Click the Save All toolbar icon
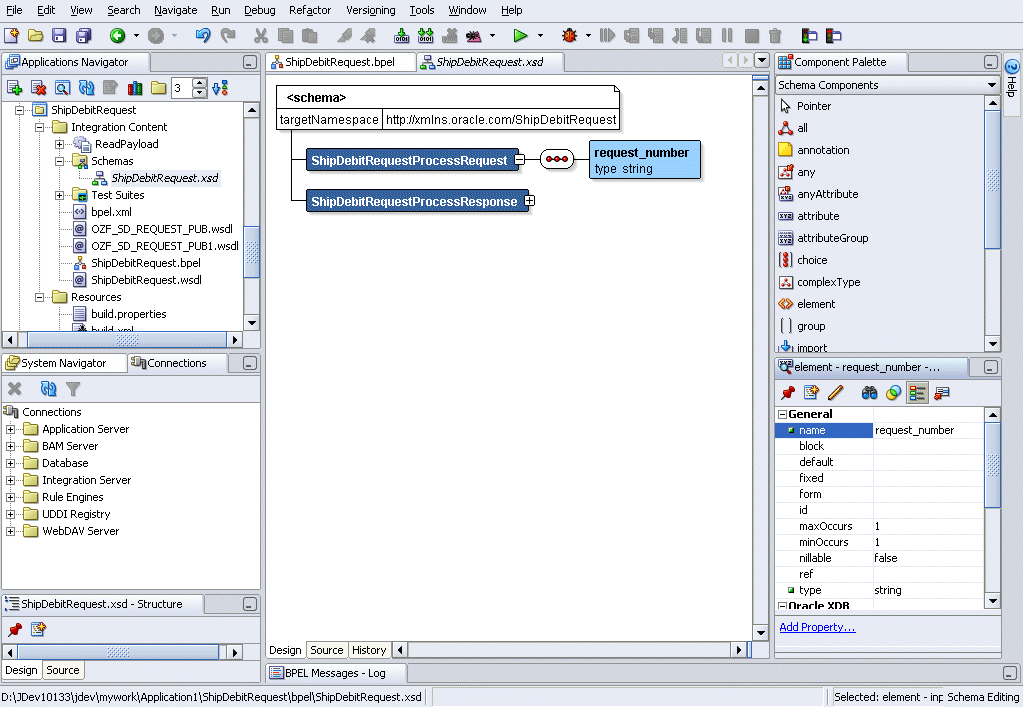The width and height of the screenshot is (1023, 707). (x=84, y=36)
